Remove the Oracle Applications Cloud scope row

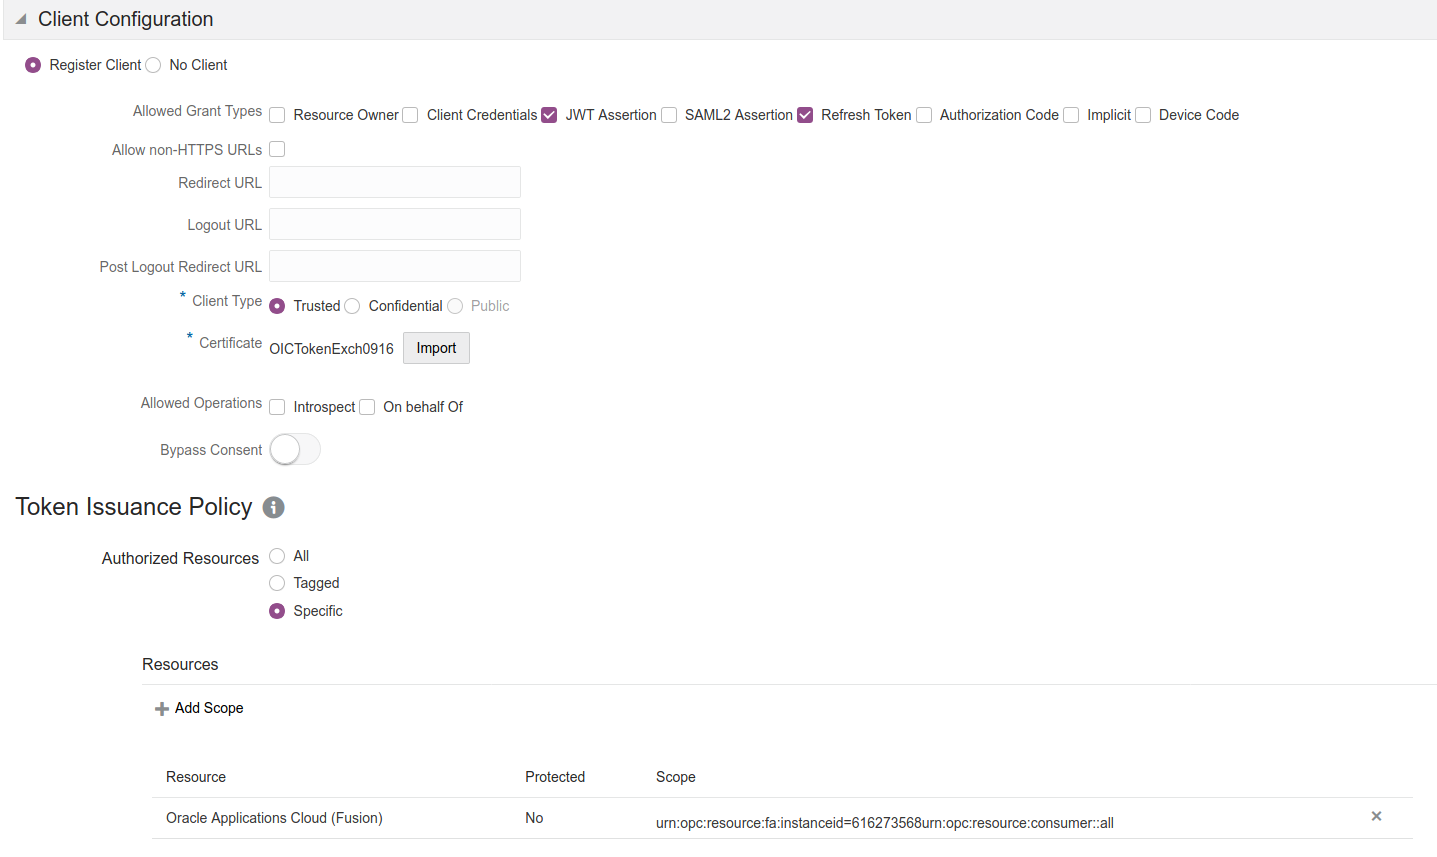point(1376,817)
